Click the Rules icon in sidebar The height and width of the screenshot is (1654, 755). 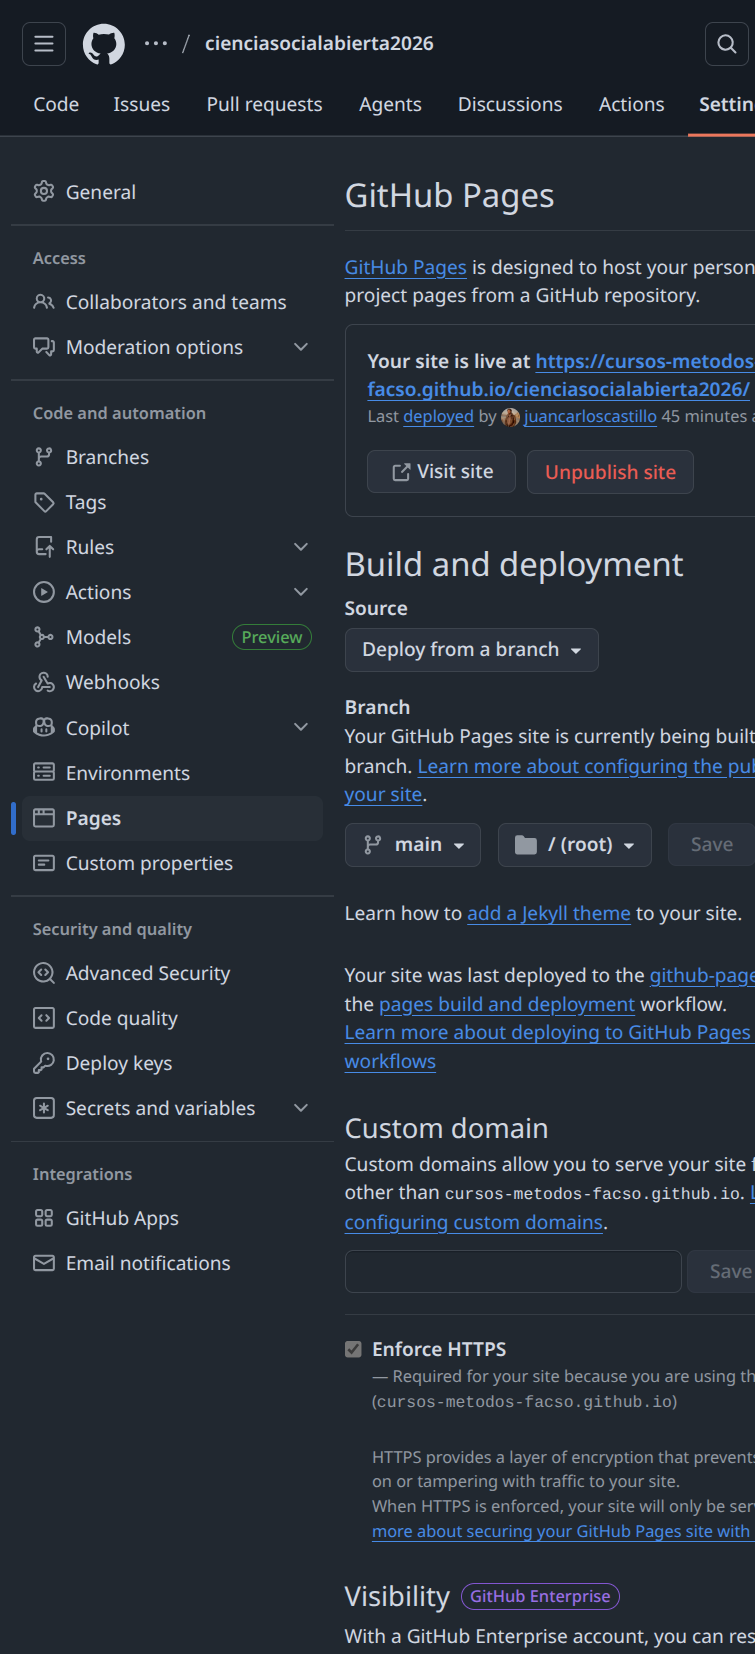[44, 546]
